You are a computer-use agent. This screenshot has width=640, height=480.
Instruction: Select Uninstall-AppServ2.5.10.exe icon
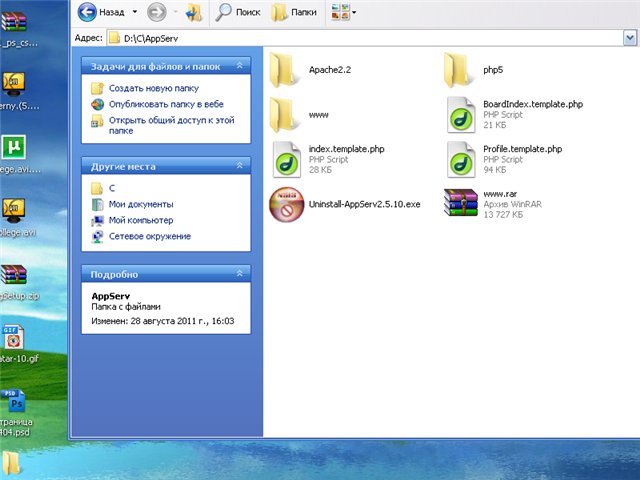pyautogui.click(x=287, y=204)
